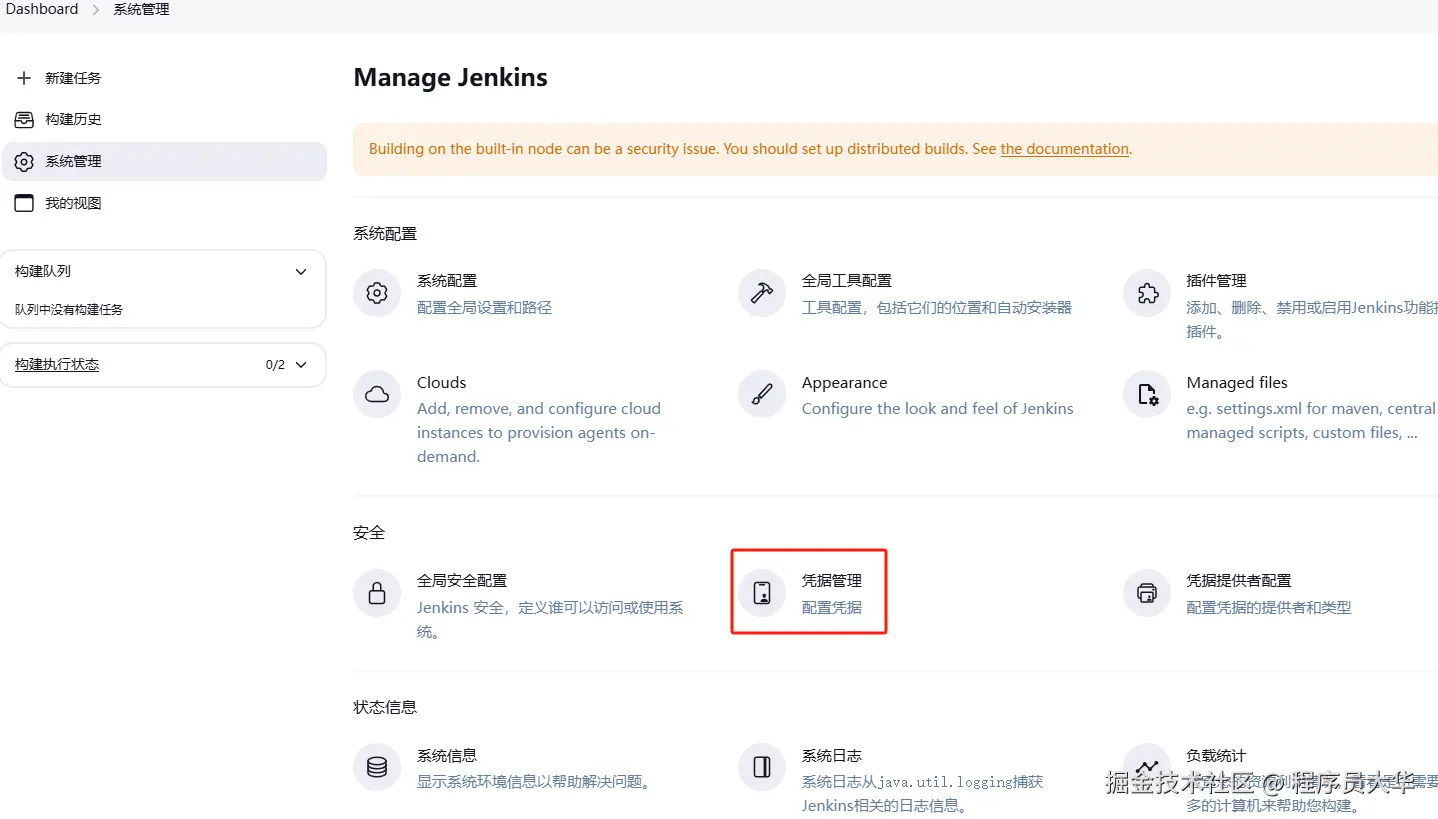Open 系统配置 gear icon

pyautogui.click(x=377, y=294)
